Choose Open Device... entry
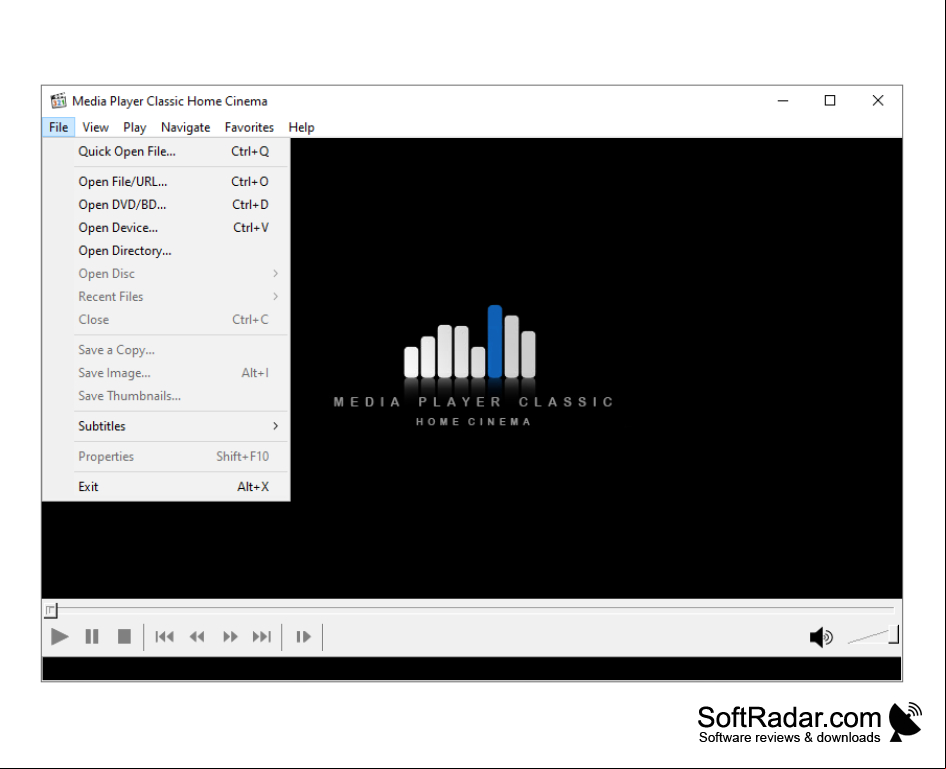946x769 pixels. 166,227
